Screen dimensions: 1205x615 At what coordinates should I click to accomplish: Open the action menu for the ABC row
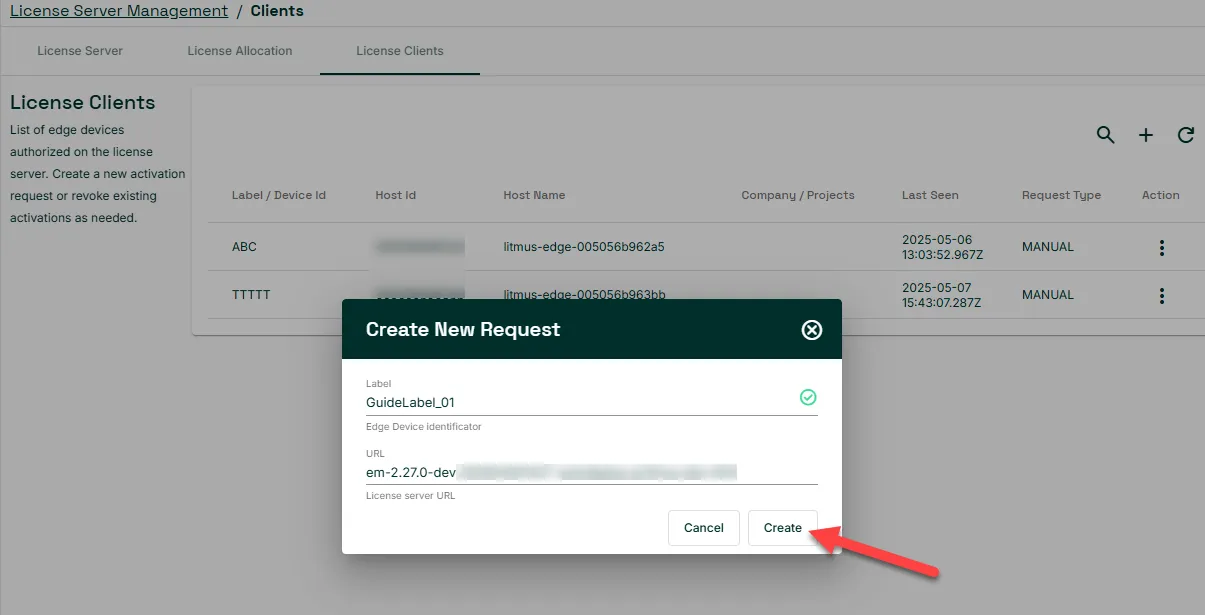(1161, 247)
